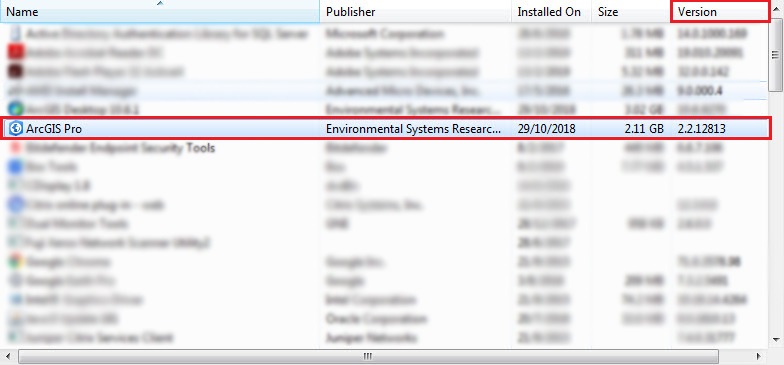
Task: Click the ArcGIS Pro globe icon
Action: coord(16,129)
